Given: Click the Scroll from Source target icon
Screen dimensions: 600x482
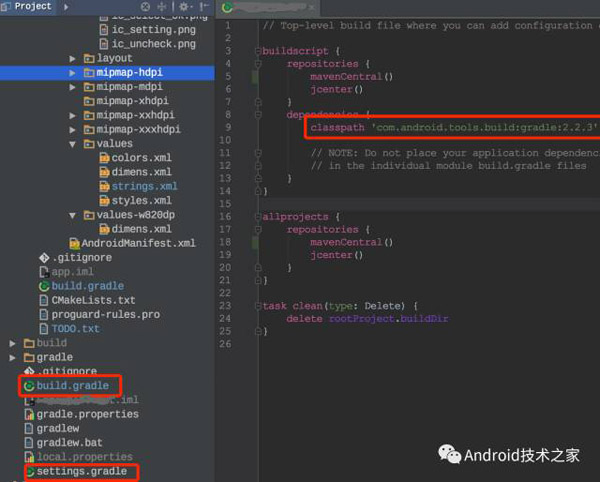Looking at the screenshot, I should click(x=145, y=7).
